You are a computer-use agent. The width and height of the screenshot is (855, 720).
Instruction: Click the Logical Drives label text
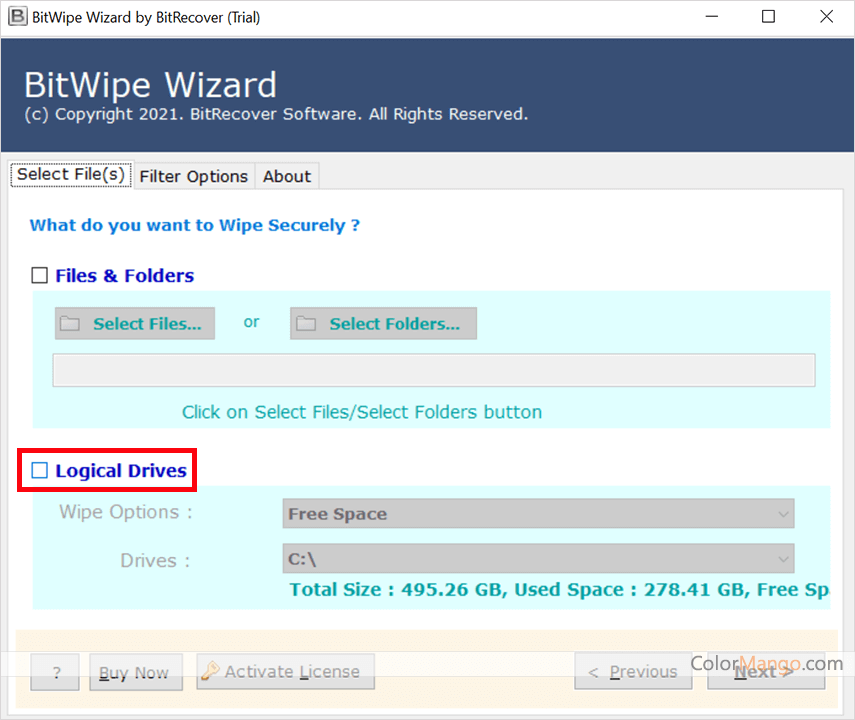[121, 471]
